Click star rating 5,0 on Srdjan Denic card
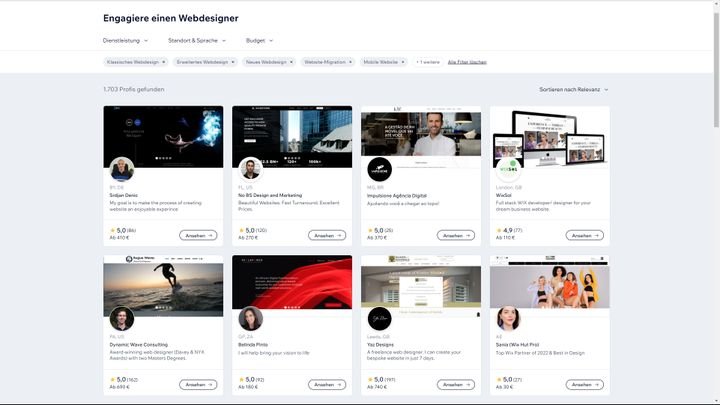 [123, 231]
